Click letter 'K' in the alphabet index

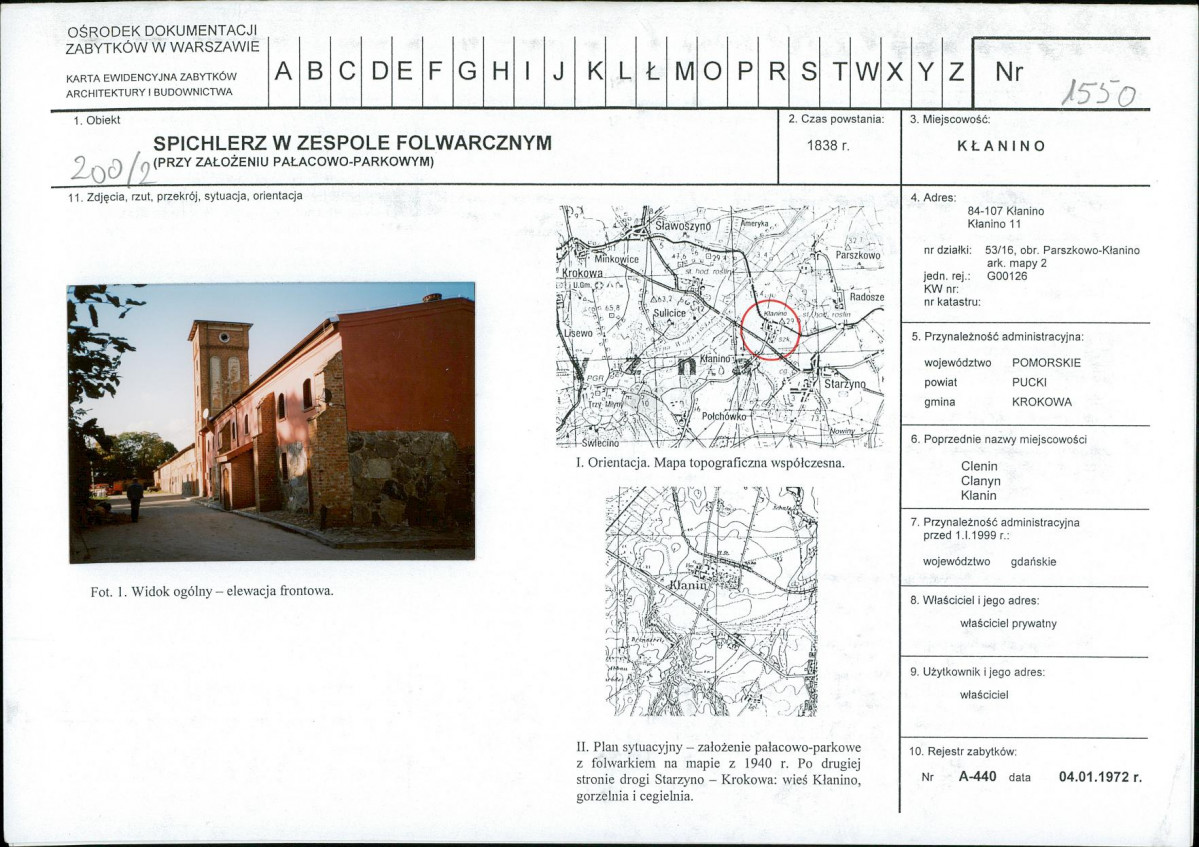pos(593,72)
